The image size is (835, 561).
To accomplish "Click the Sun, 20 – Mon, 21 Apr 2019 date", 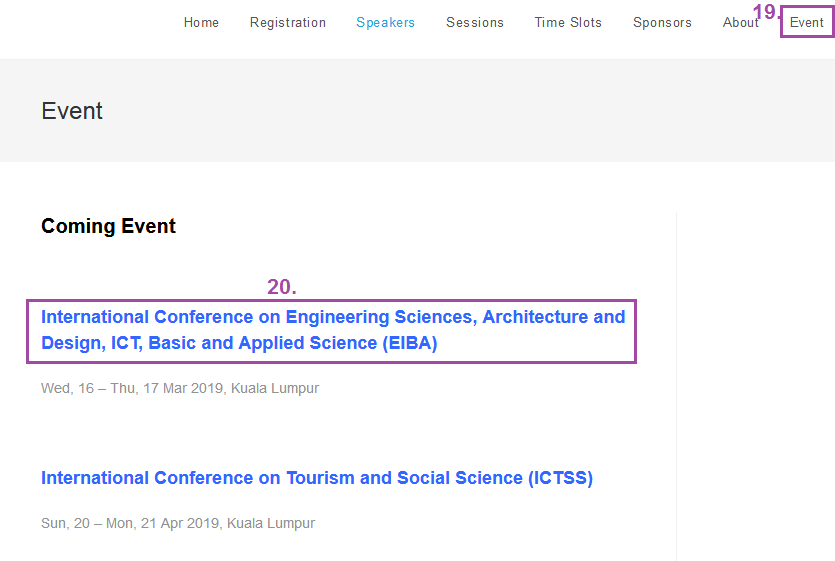I will pyautogui.click(x=130, y=523).
